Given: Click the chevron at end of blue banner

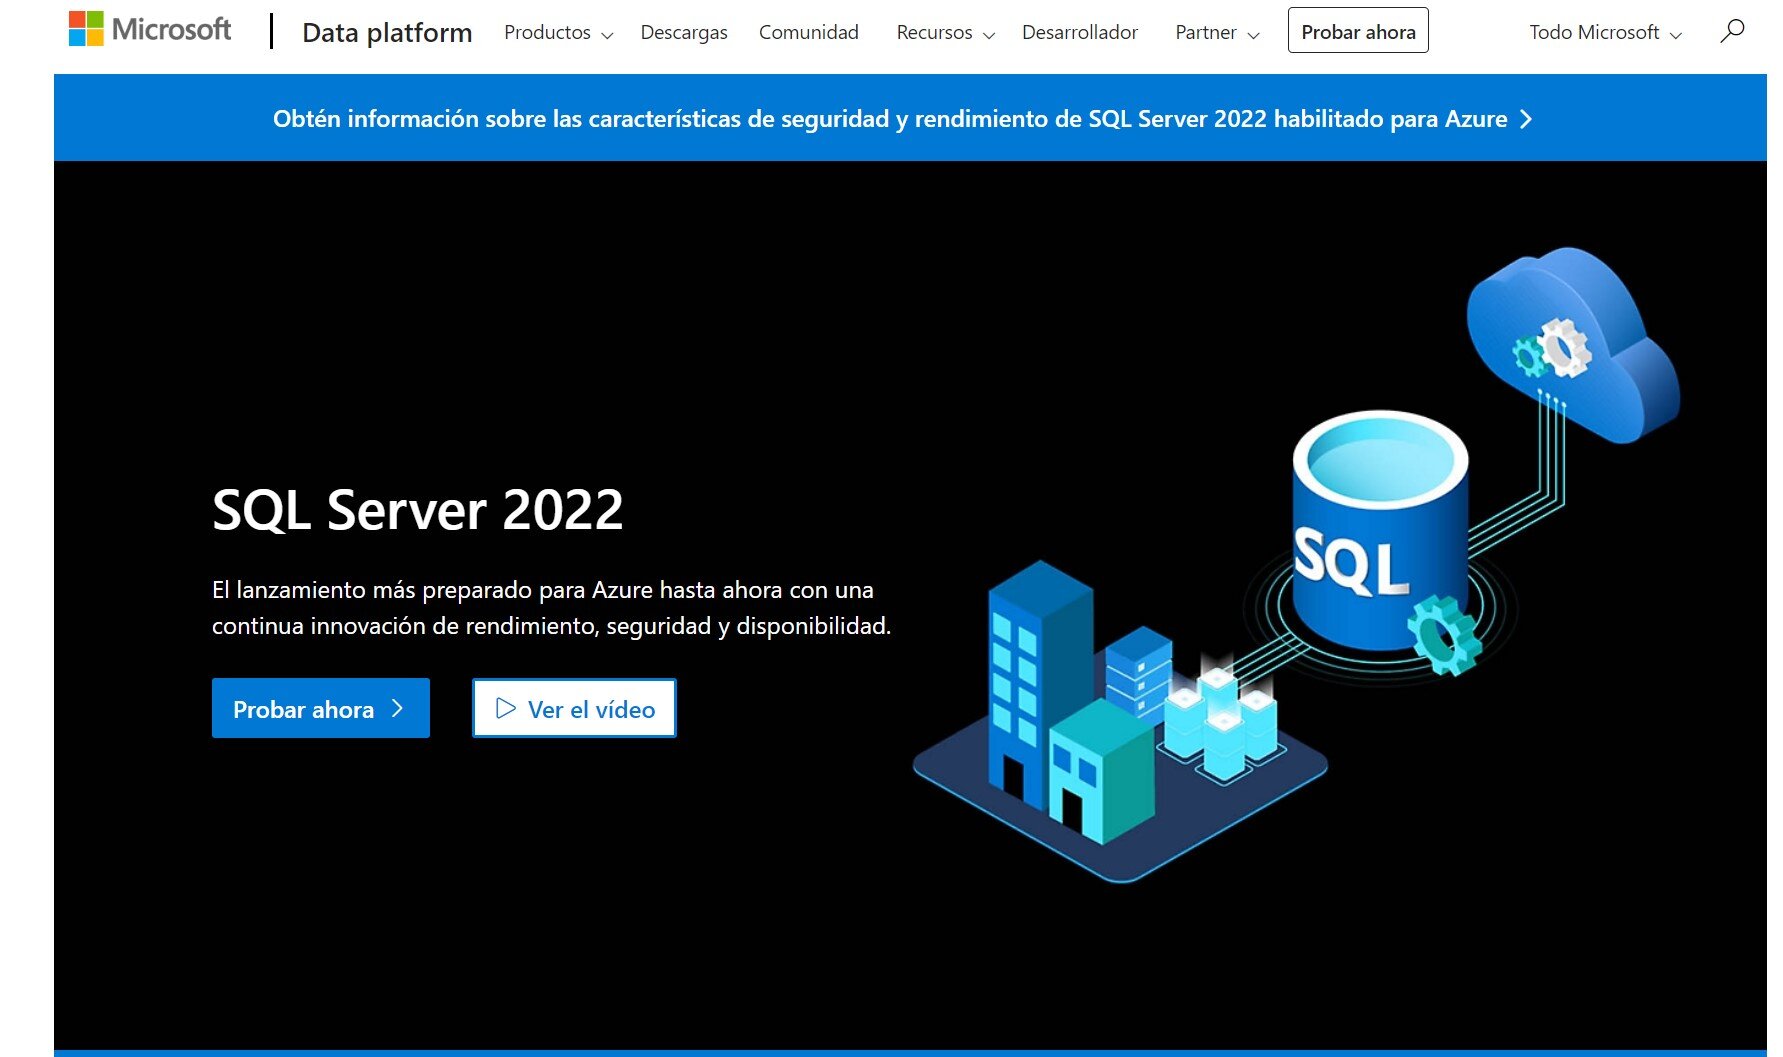Looking at the screenshot, I should point(1526,119).
